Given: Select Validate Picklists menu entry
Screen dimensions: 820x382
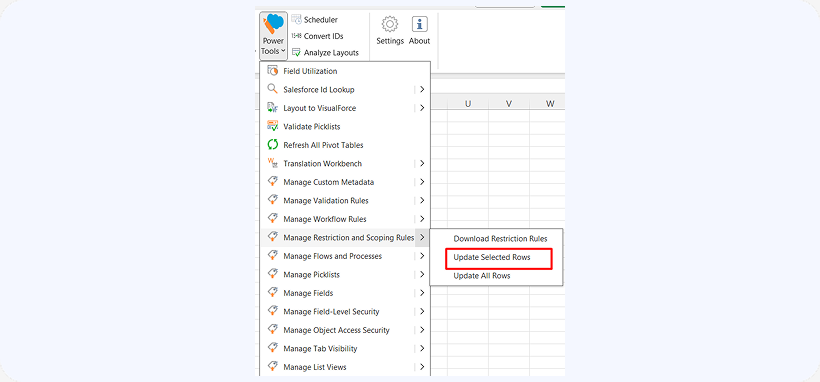Looking at the screenshot, I should [x=312, y=127].
